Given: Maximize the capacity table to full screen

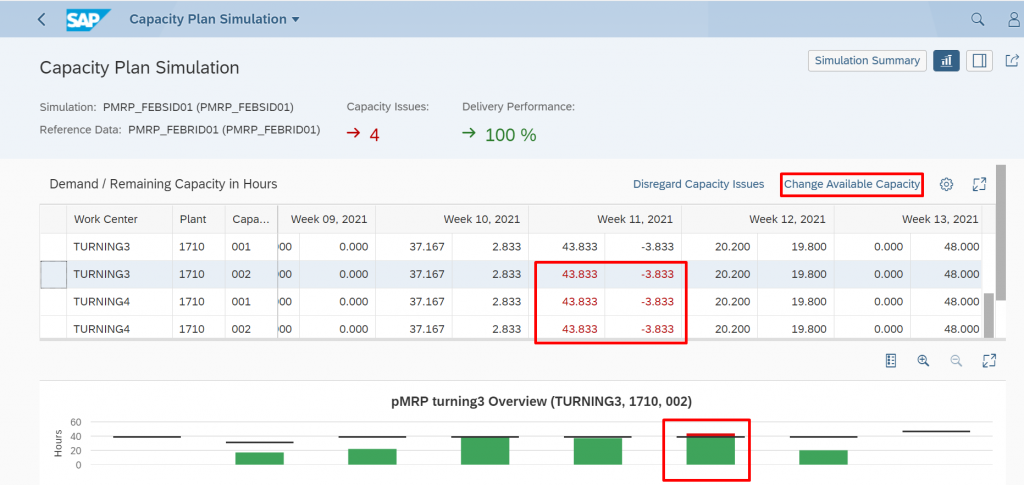Looking at the screenshot, I should click(978, 185).
